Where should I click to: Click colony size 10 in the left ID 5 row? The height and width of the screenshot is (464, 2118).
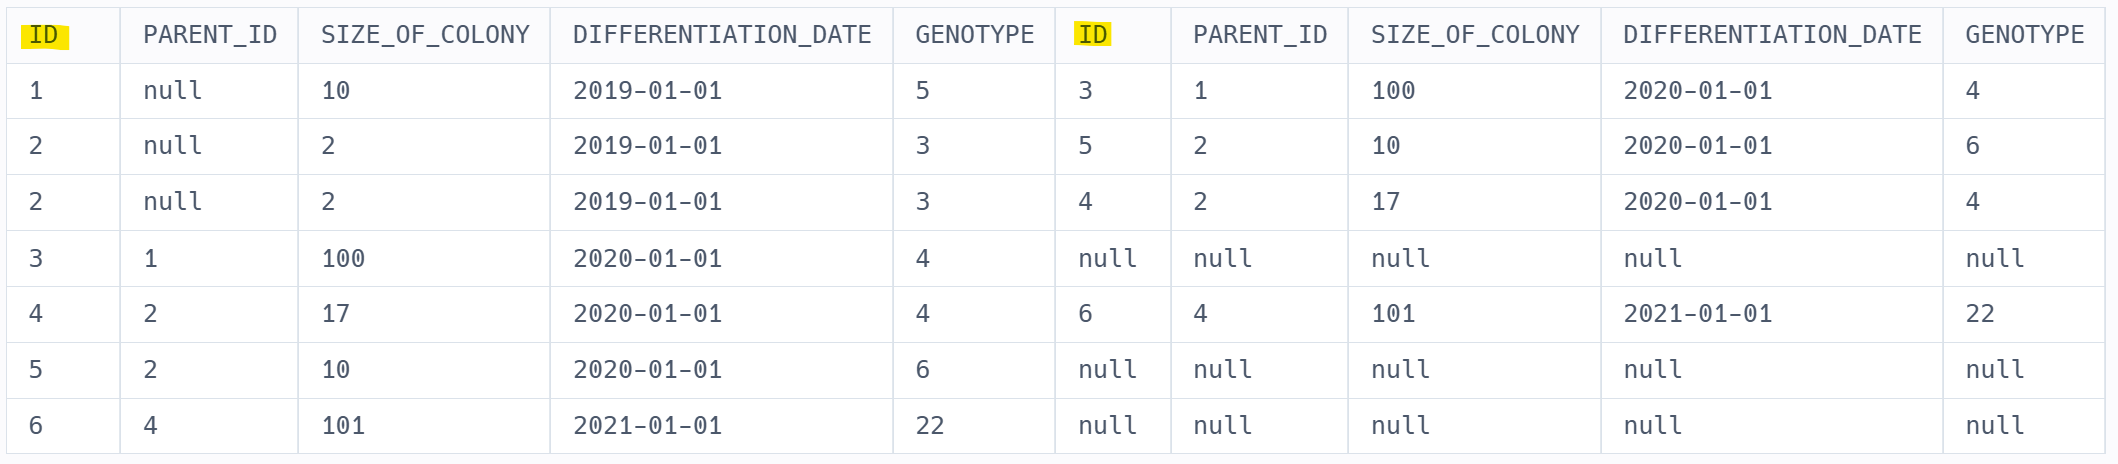tap(335, 370)
